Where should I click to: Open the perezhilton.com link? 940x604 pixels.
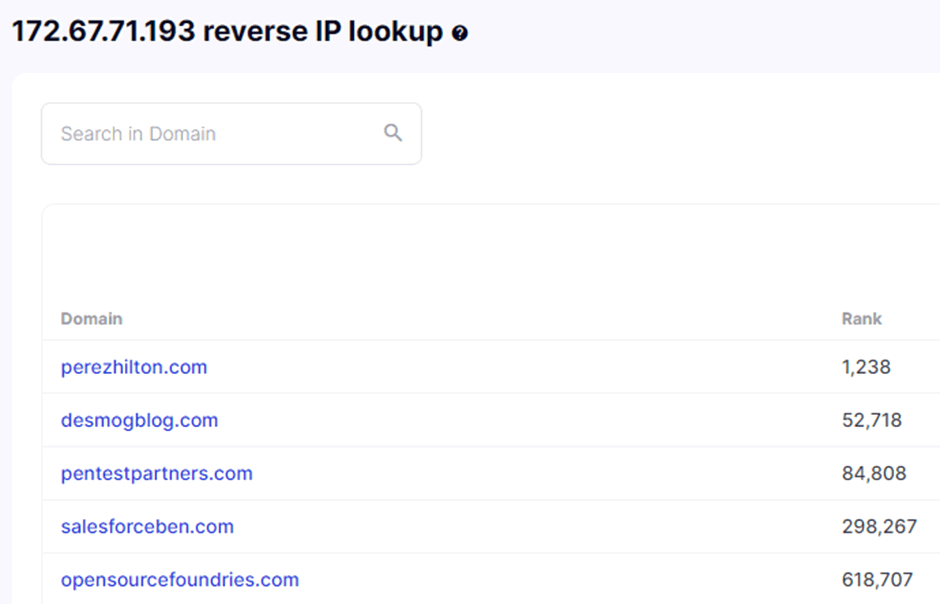point(134,367)
